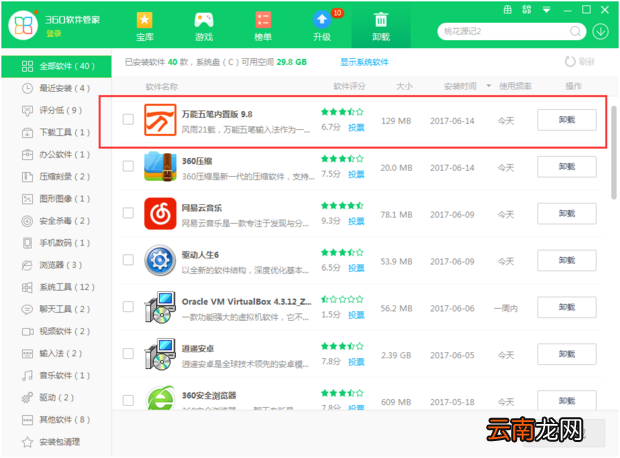Check the 万能五笔内置版 9.8 checkbox
This screenshot has height=458, width=620.
click(x=128, y=119)
